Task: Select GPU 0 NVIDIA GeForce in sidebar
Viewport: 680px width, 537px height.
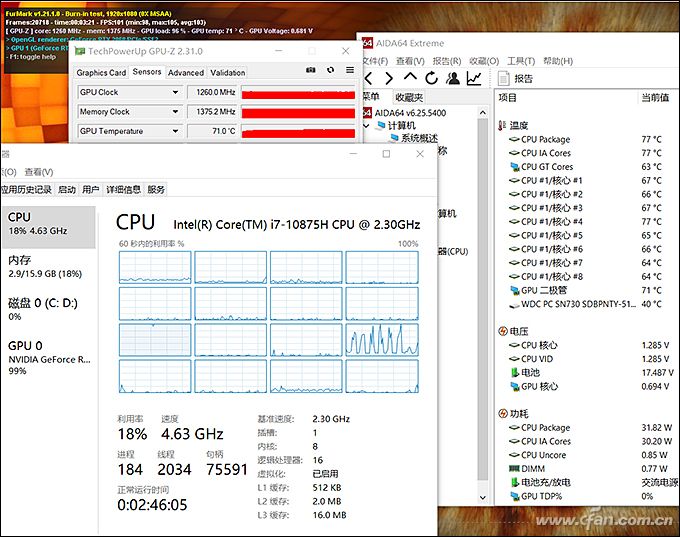Action: [x=48, y=358]
